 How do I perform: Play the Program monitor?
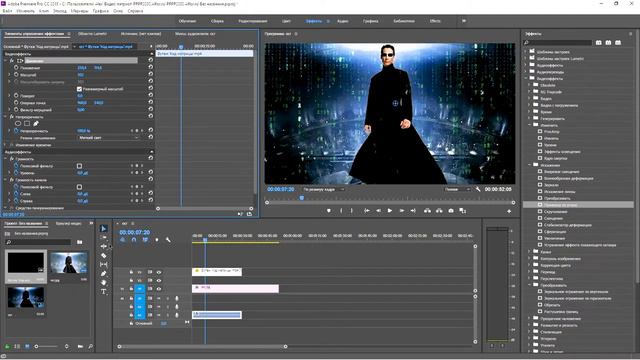point(390,211)
